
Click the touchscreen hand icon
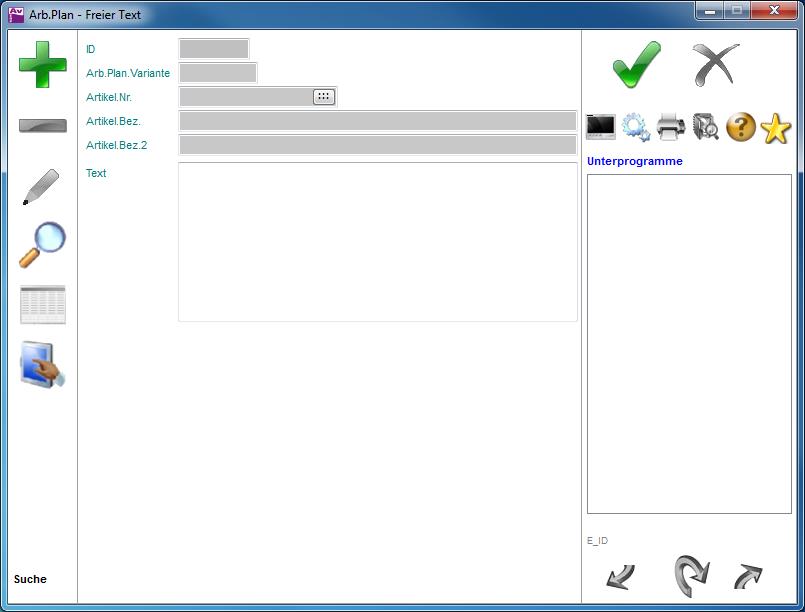tap(43, 365)
